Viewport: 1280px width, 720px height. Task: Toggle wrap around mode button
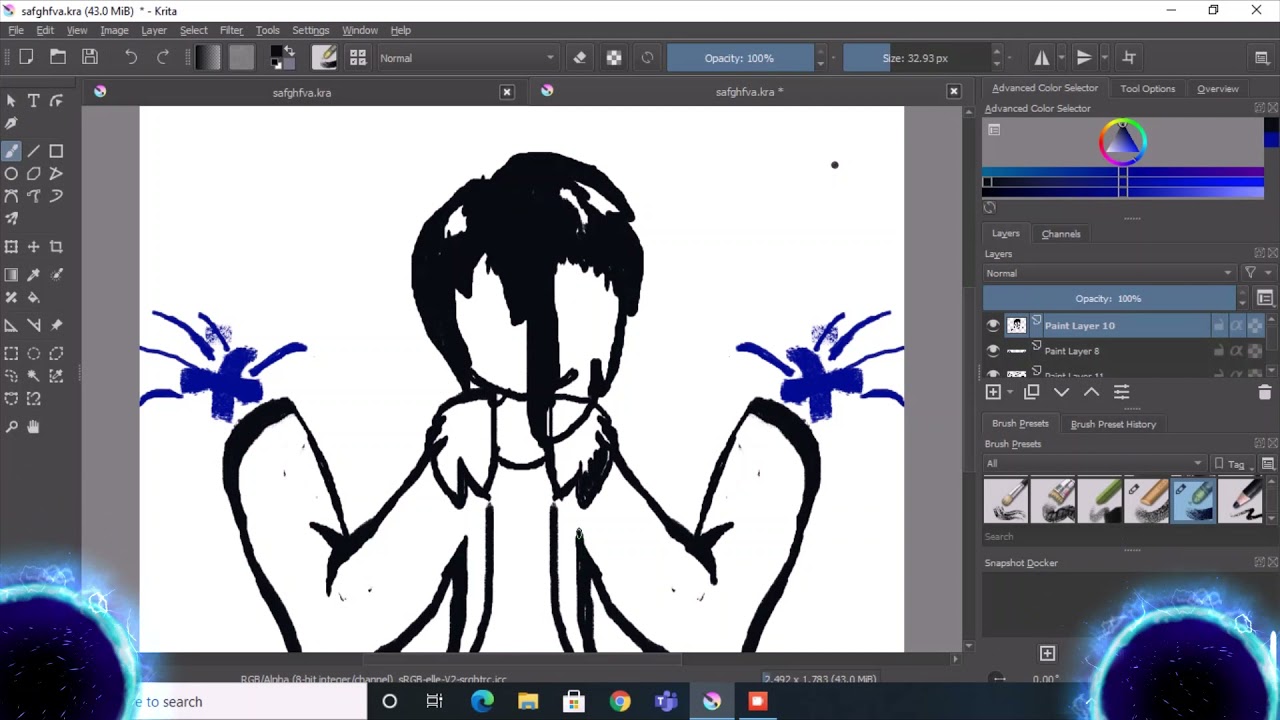tap(1129, 58)
